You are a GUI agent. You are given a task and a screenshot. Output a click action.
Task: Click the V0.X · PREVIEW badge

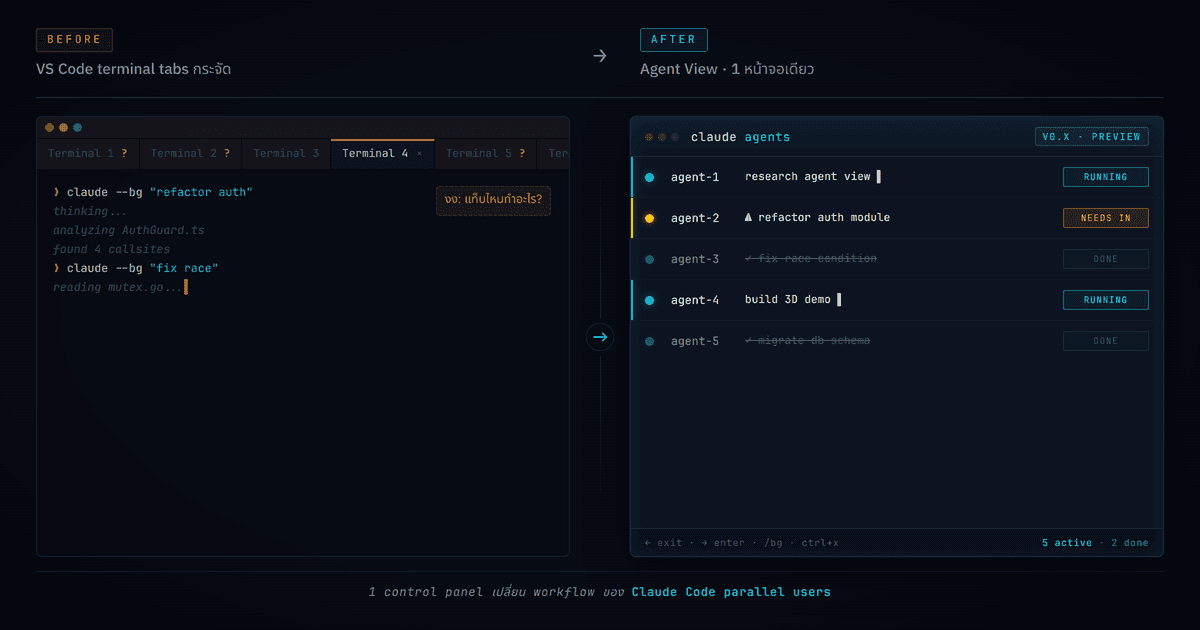[x=1092, y=137]
